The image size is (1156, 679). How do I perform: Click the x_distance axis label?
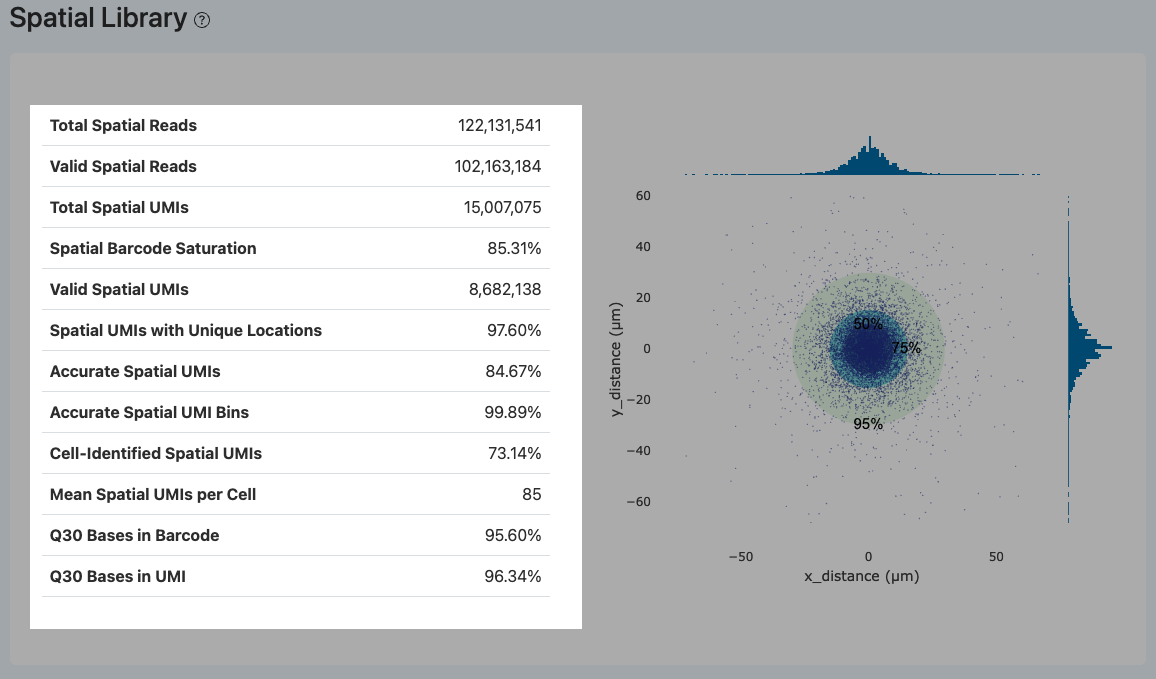[861, 576]
